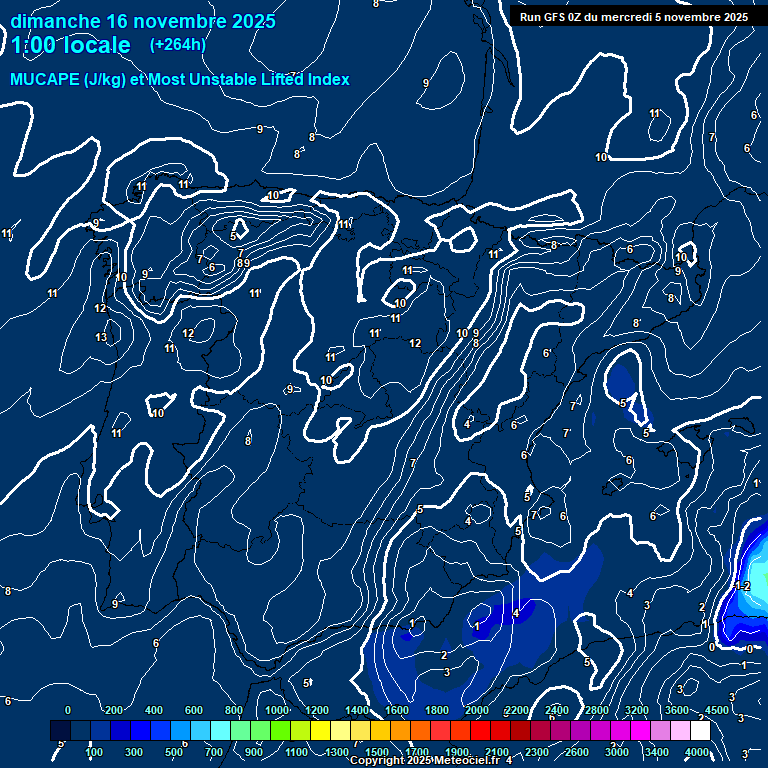768x768 pixels.
Task: Click the Copyright 2025 Meteociel.fr text
Action: coord(429,761)
